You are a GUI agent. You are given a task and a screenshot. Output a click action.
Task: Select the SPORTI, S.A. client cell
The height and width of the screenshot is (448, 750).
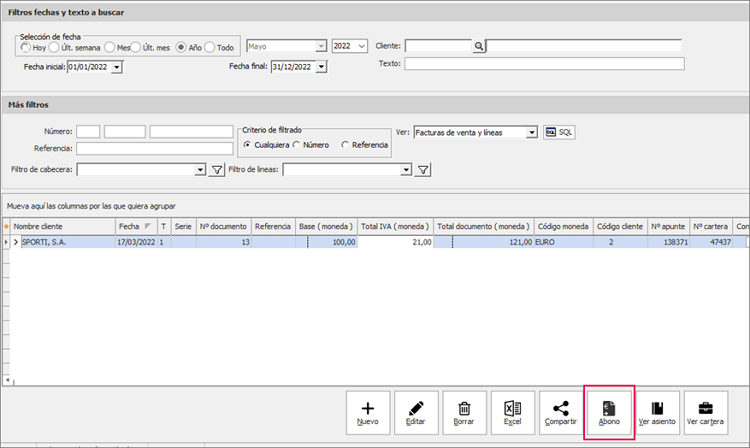click(68, 242)
